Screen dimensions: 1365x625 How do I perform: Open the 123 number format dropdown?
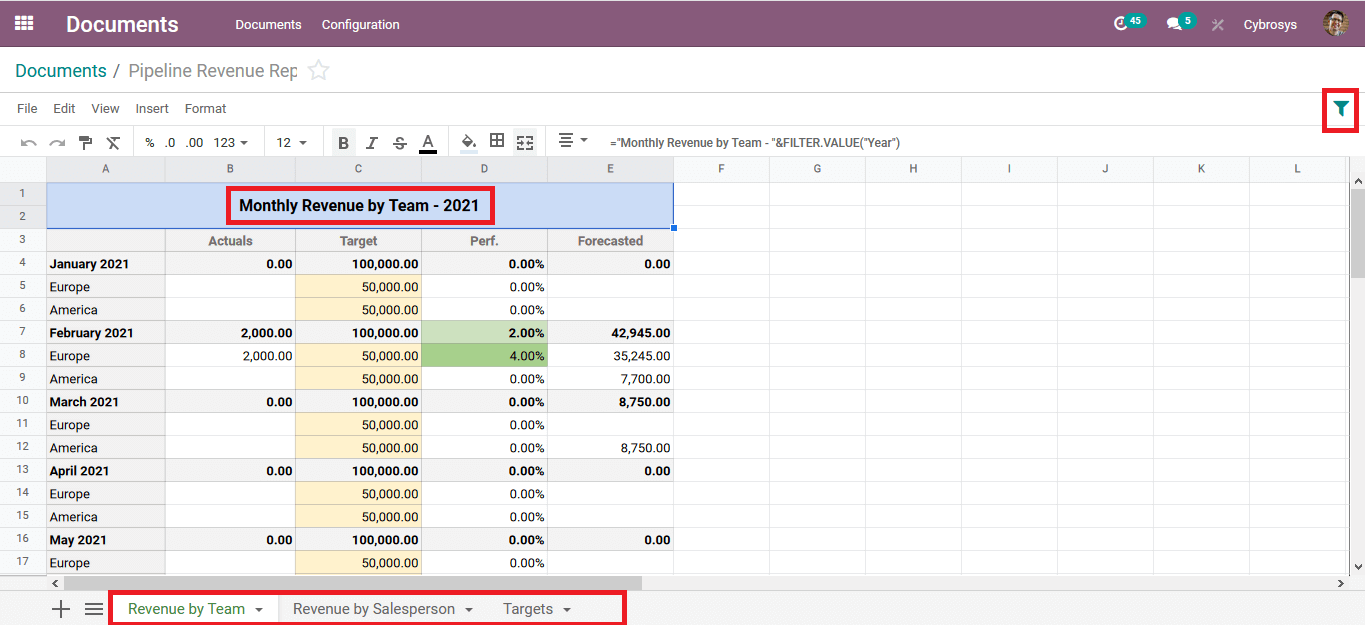[x=231, y=143]
